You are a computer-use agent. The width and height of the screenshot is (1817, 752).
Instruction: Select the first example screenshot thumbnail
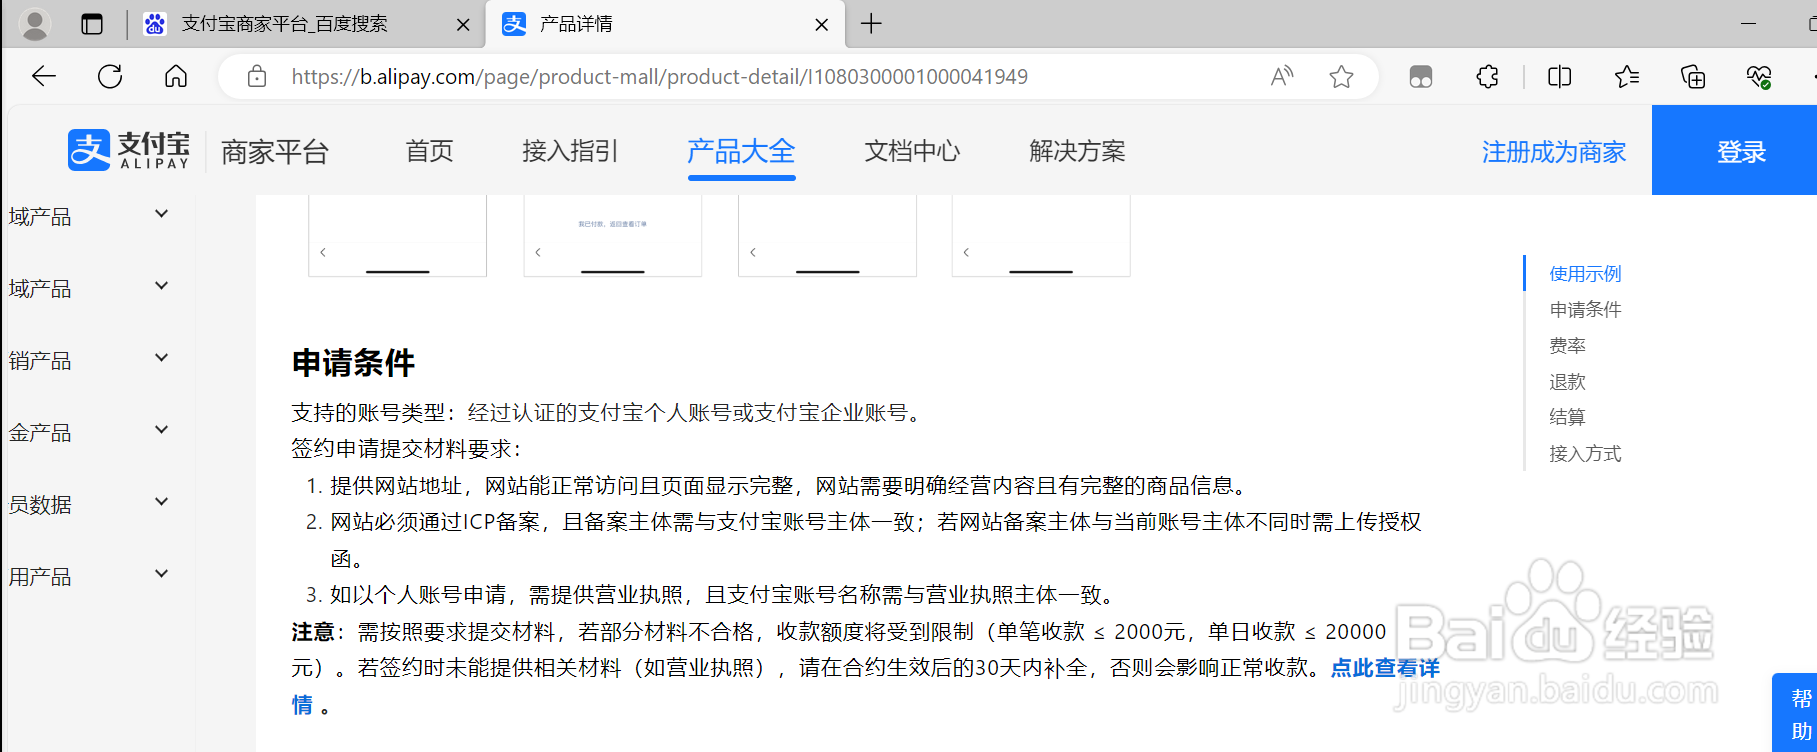[397, 236]
